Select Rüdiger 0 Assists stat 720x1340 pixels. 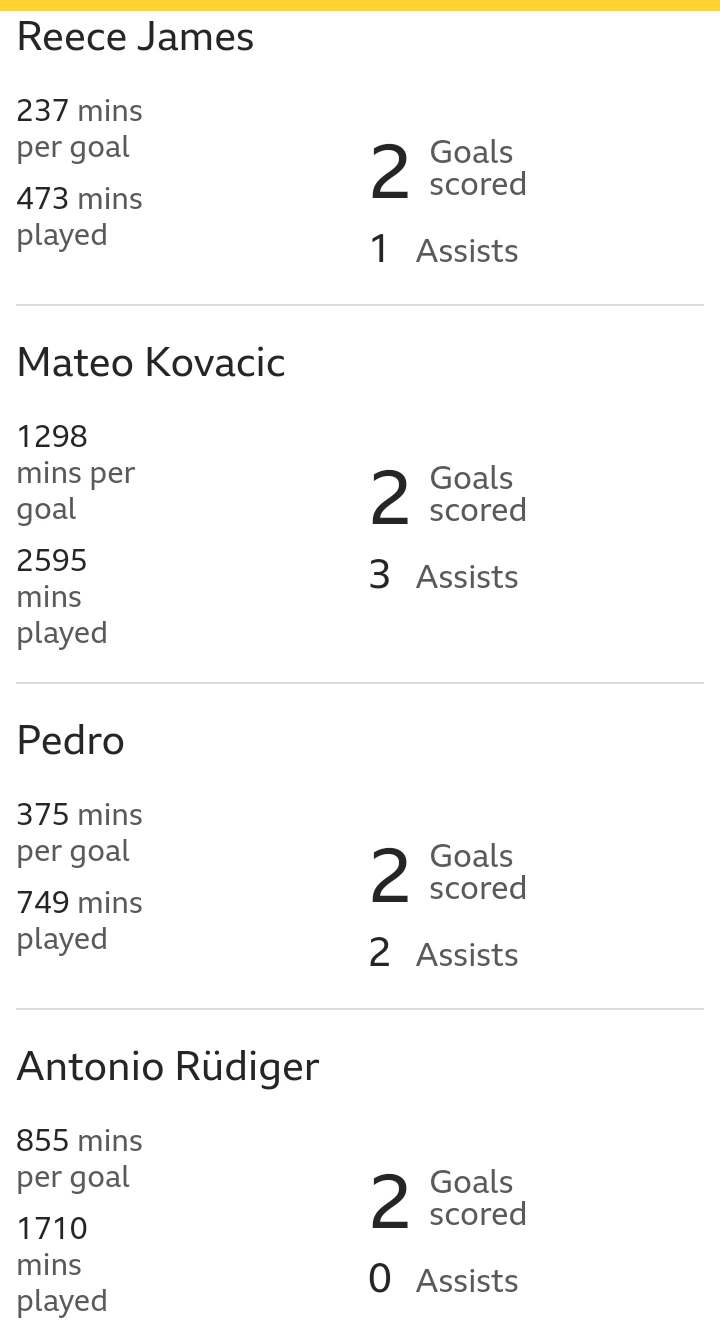pyautogui.click(x=444, y=1280)
